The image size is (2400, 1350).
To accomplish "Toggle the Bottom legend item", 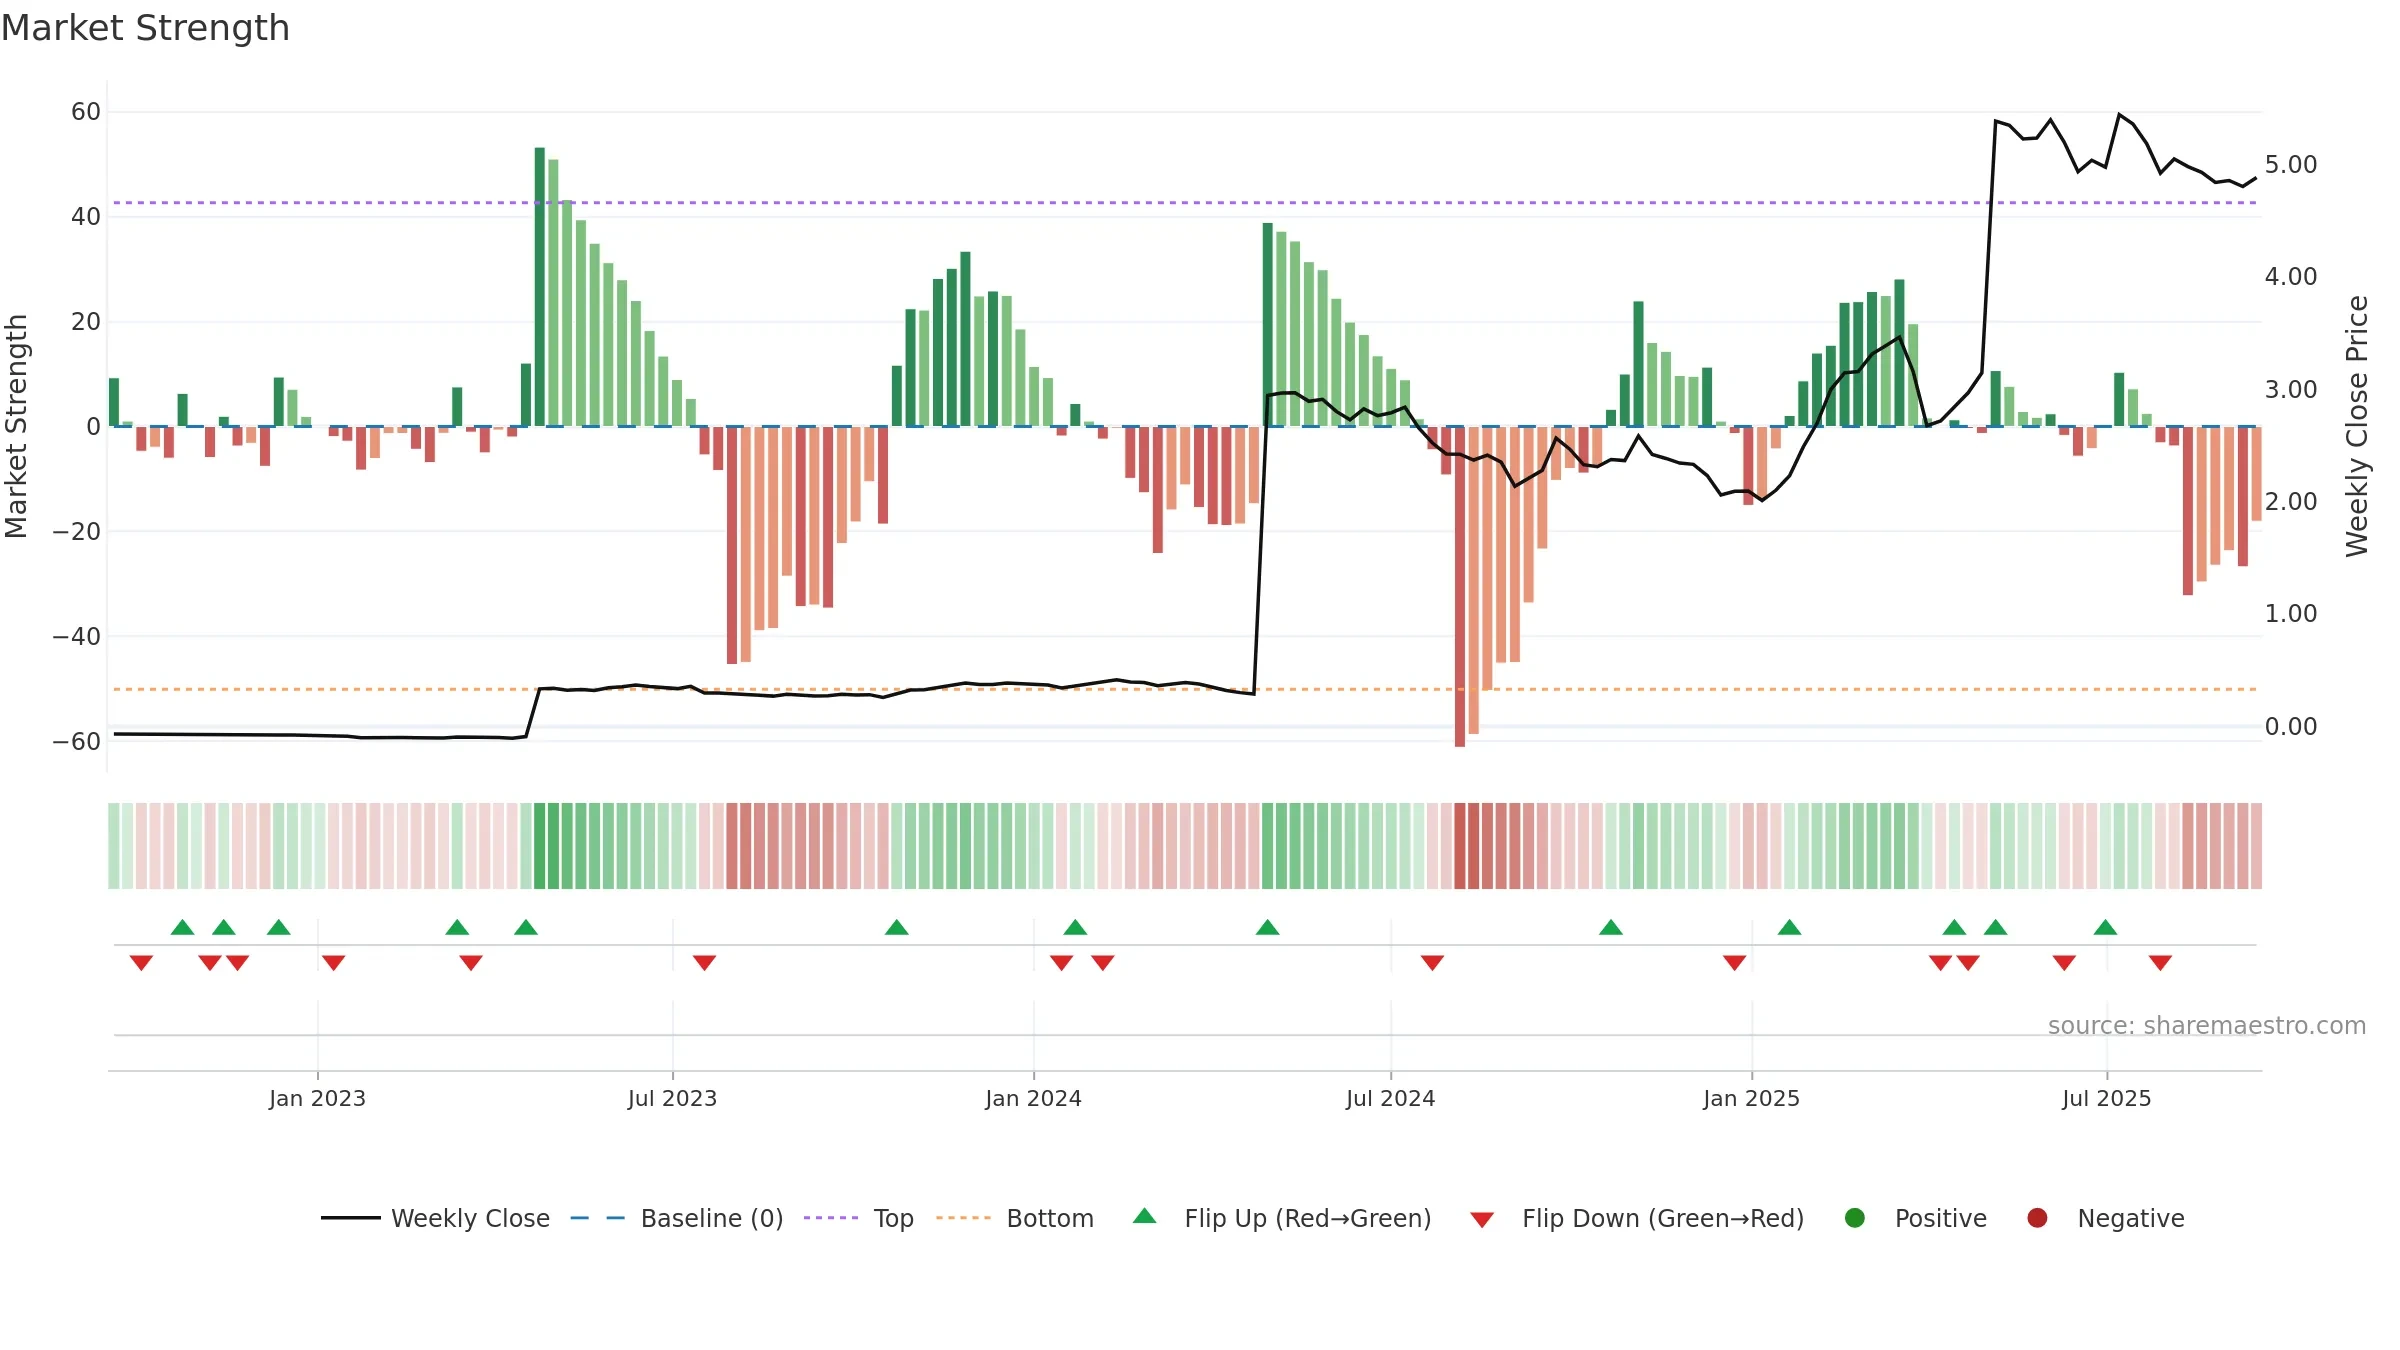I will point(1015,1218).
